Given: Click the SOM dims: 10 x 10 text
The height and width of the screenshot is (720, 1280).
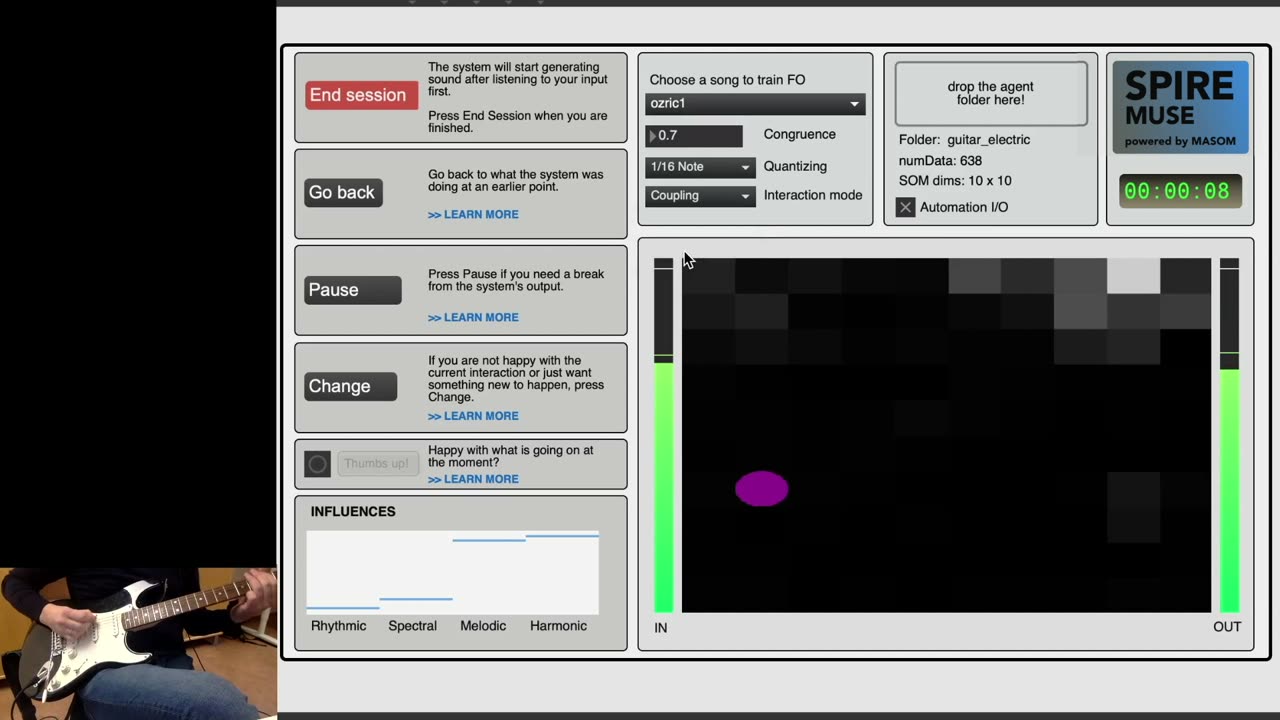Looking at the screenshot, I should point(955,181).
